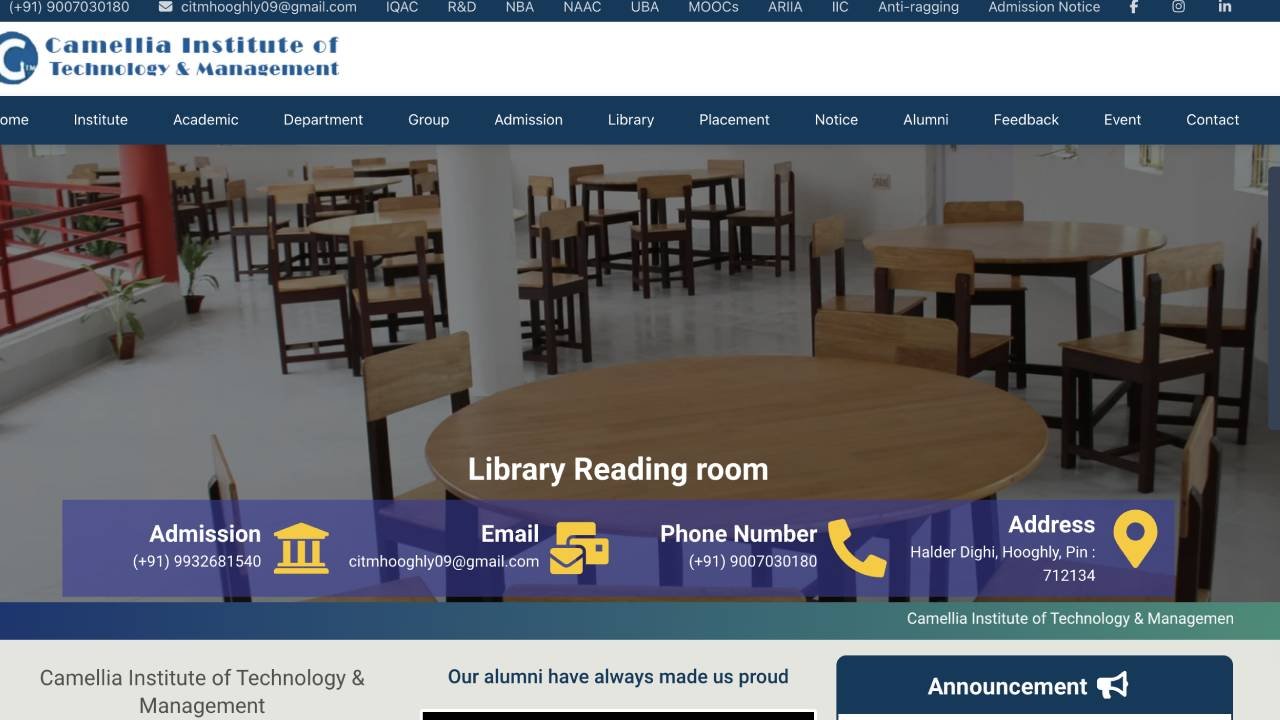Image resolution: width=1280 pixels, height=720 pixels.
Task: Expand the Admission navigation menu
Action: click(x=528, y=120)
